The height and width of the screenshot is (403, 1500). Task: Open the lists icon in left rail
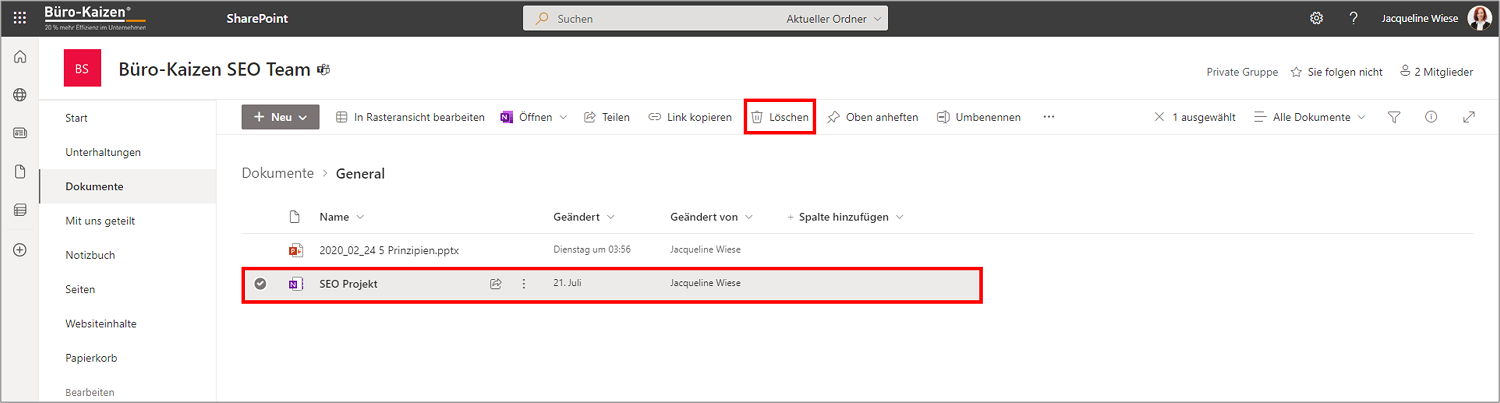pos(19,210)
